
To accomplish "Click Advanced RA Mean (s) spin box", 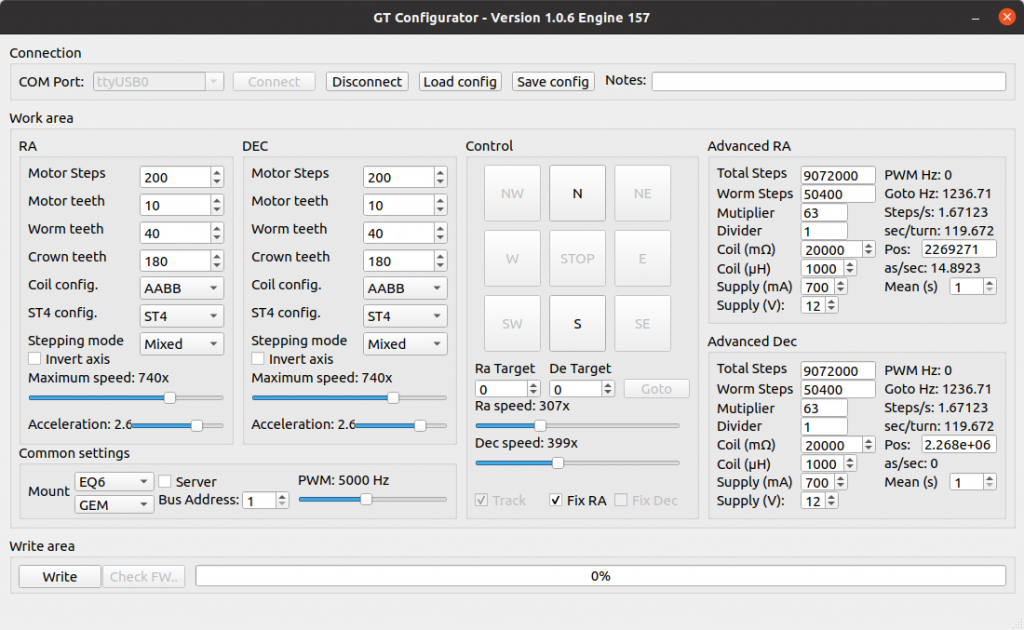I will click(x=973, y=287).
